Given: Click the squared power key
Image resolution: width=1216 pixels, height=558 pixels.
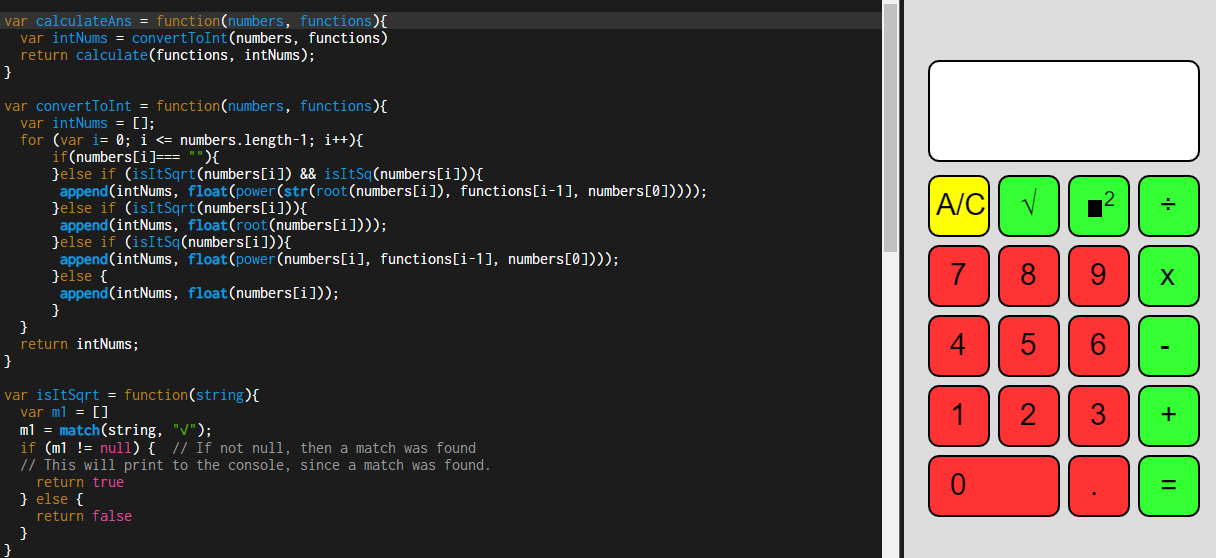Looking at the screenshot, I should coord(1099,206).
